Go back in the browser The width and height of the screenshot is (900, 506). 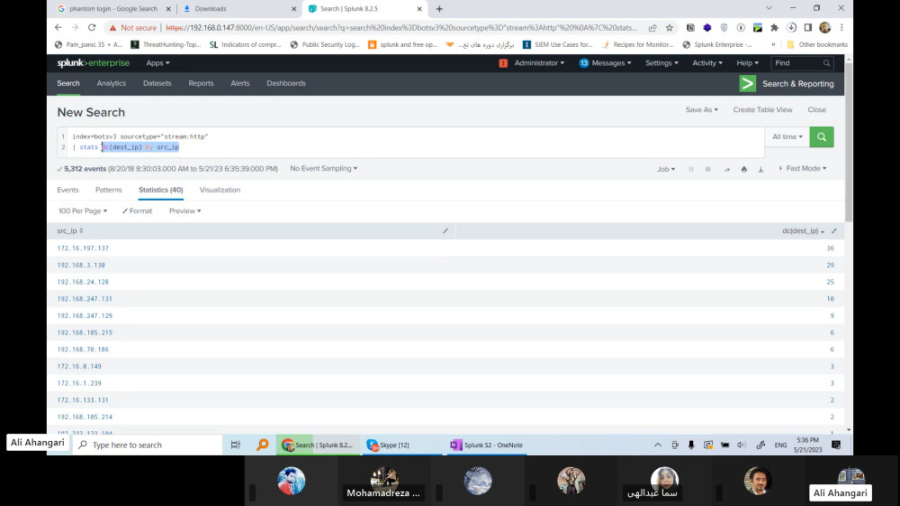(58, 28)
